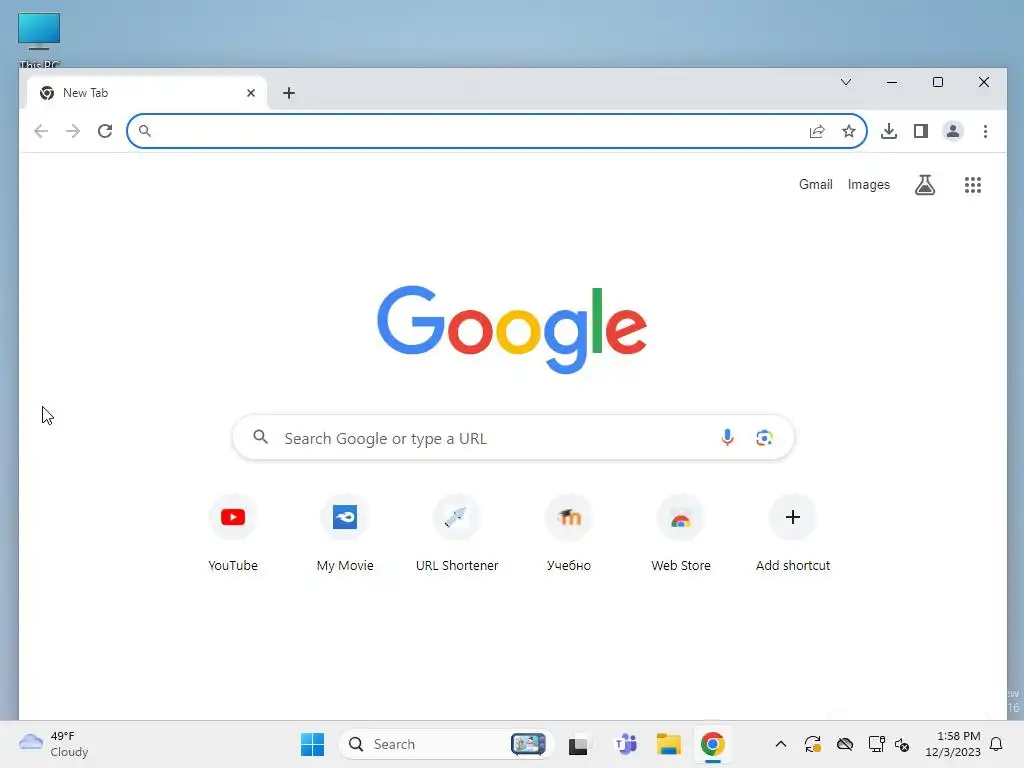
Task: Close the New Tab tab
Action: 251,93
